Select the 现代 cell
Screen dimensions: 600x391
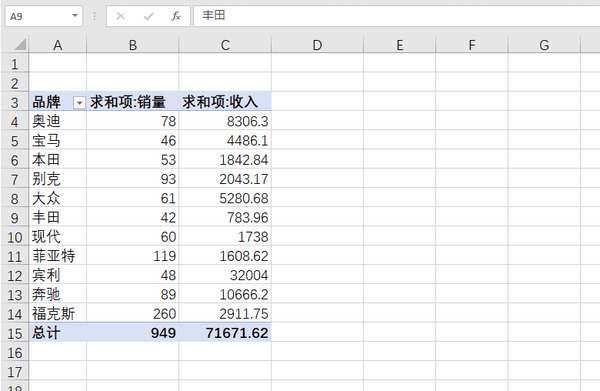tap(58, 236)
